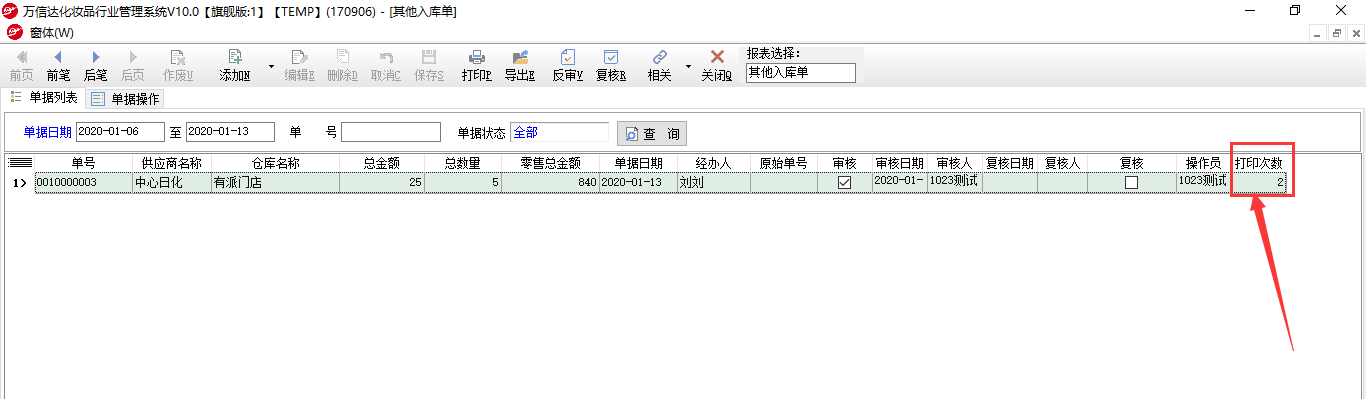
Task: Click the 查询 search button
Action: point(652,133)
